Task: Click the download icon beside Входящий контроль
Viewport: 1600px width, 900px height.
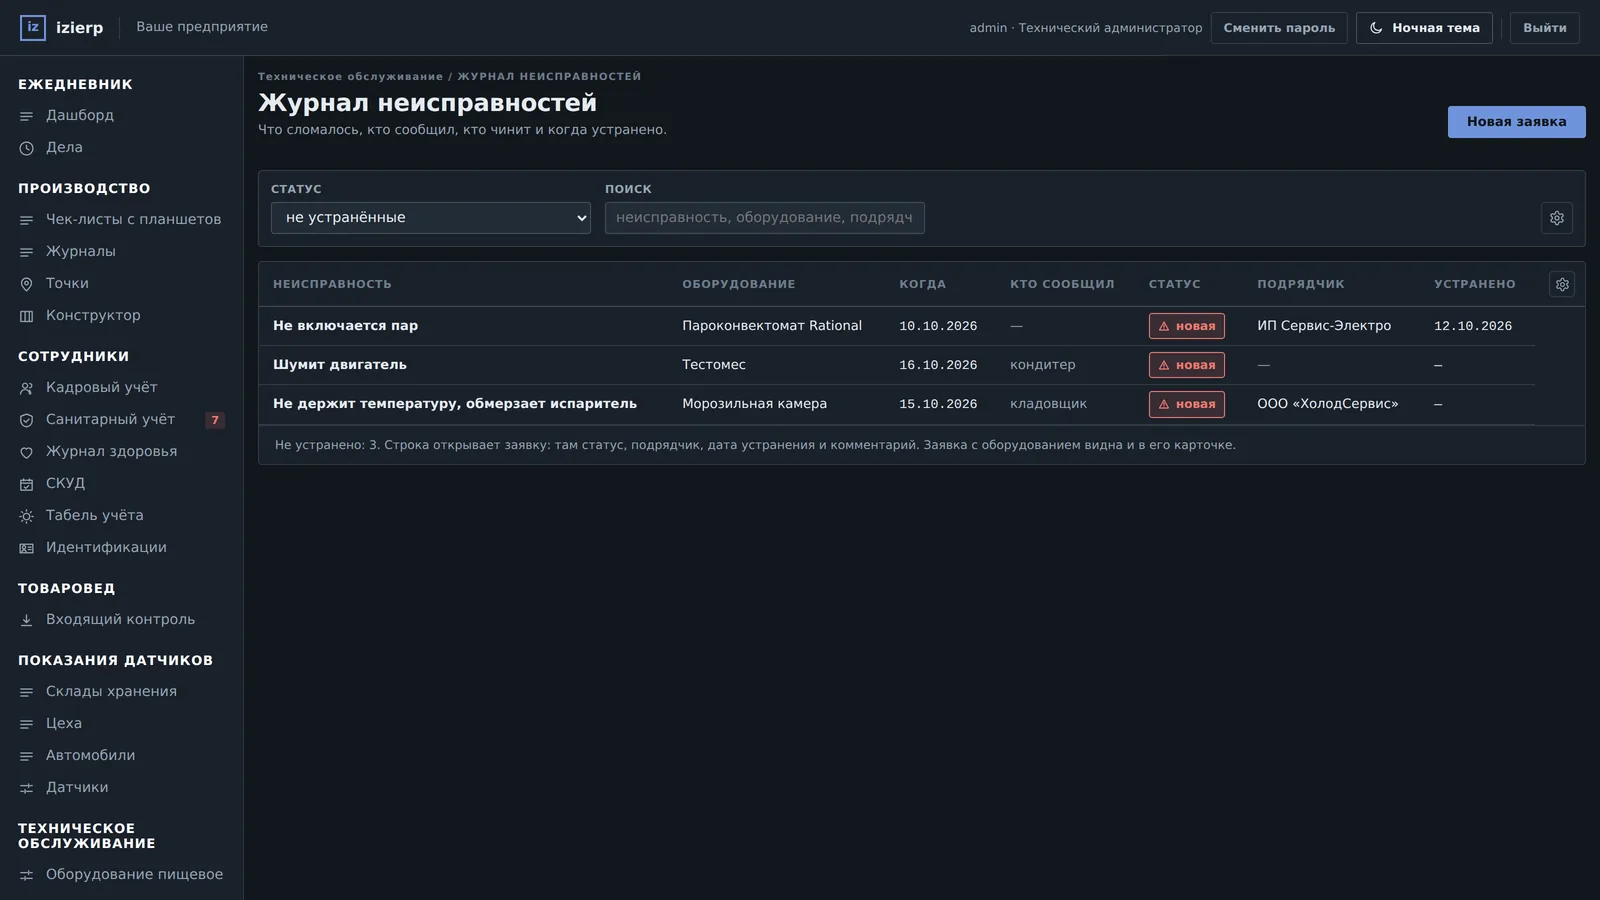Action: pos(27,620)
